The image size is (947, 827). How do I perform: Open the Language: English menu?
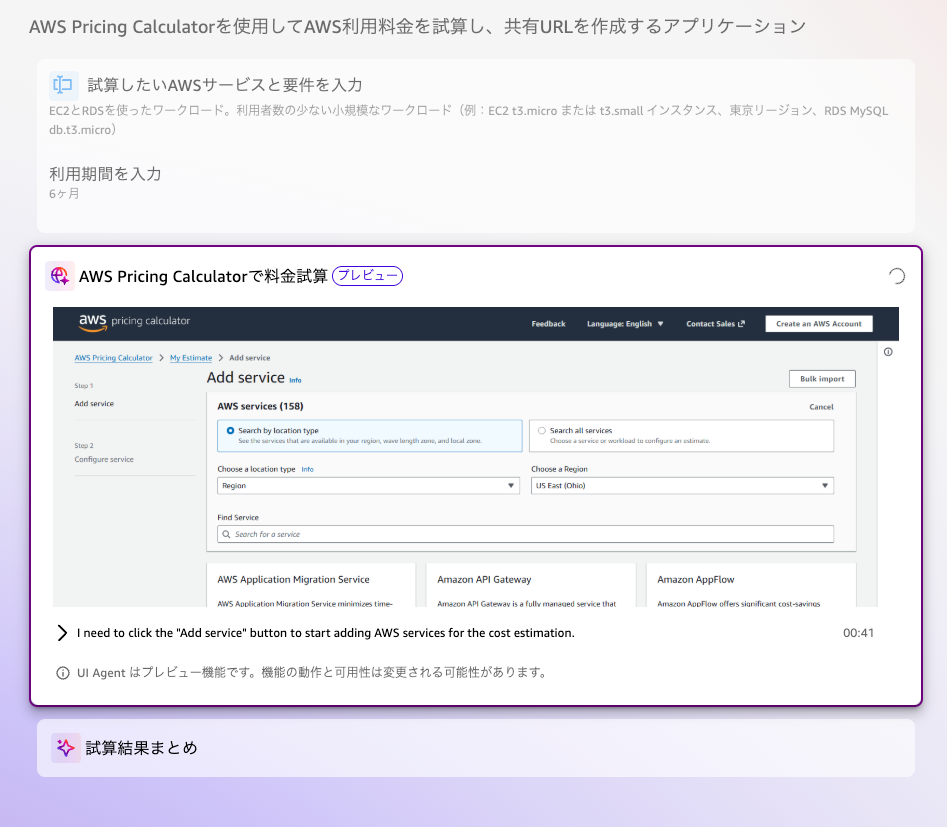pyautogui.click(x=625, y=324)
